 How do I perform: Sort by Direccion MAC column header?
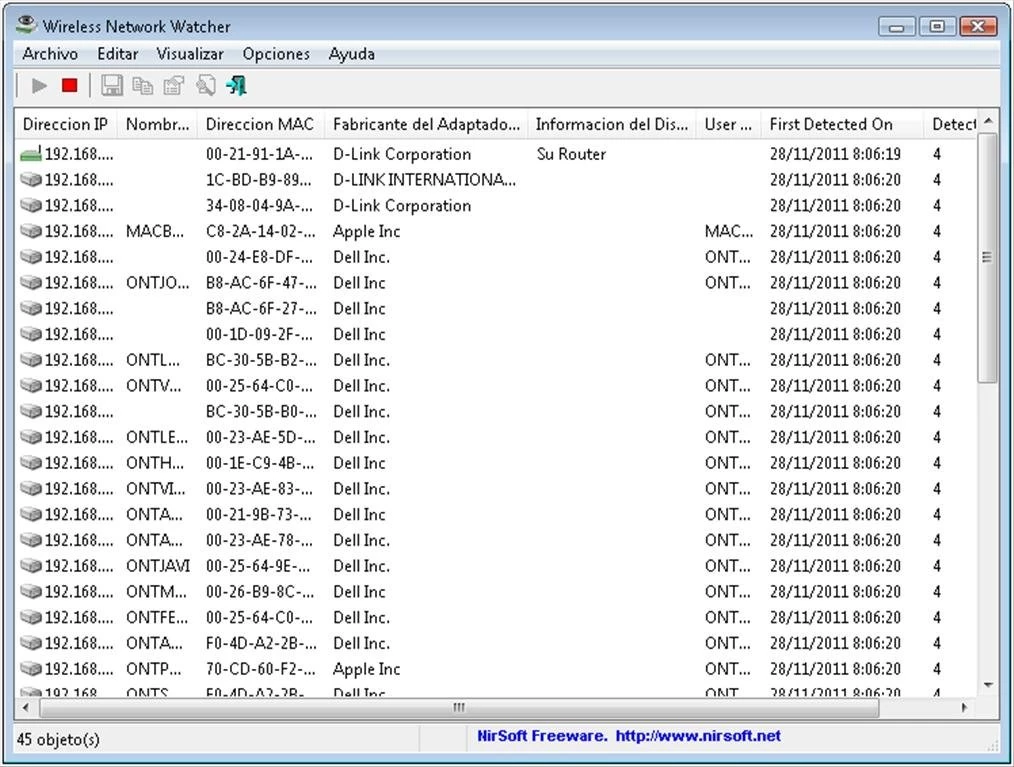click(x=260, y=125)
